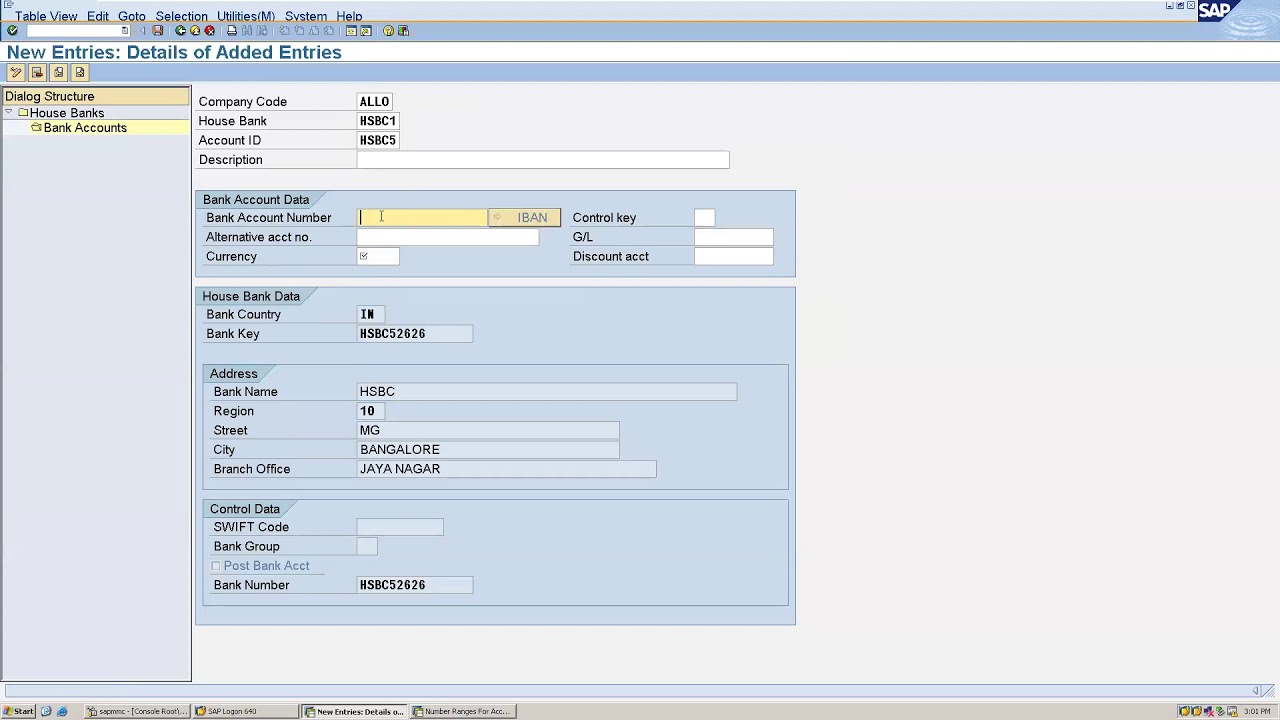
Task: Click the Save floppy disk icon
Action: (157, 31)
